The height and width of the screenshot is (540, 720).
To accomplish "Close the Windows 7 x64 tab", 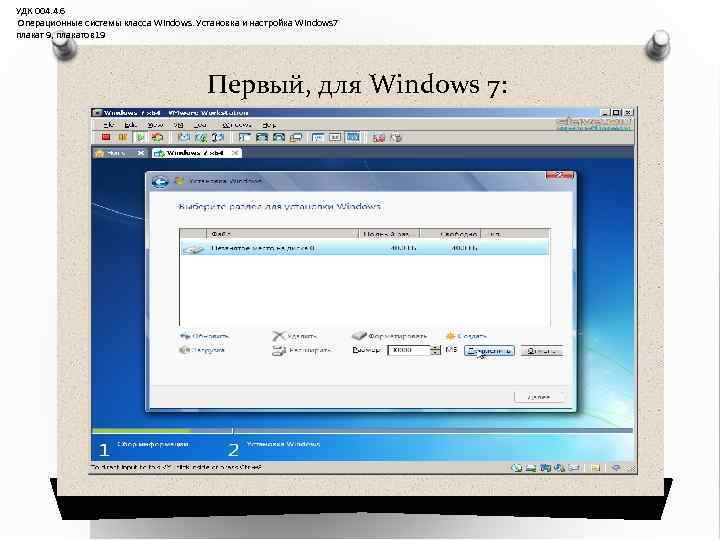I will pos(235,153).
